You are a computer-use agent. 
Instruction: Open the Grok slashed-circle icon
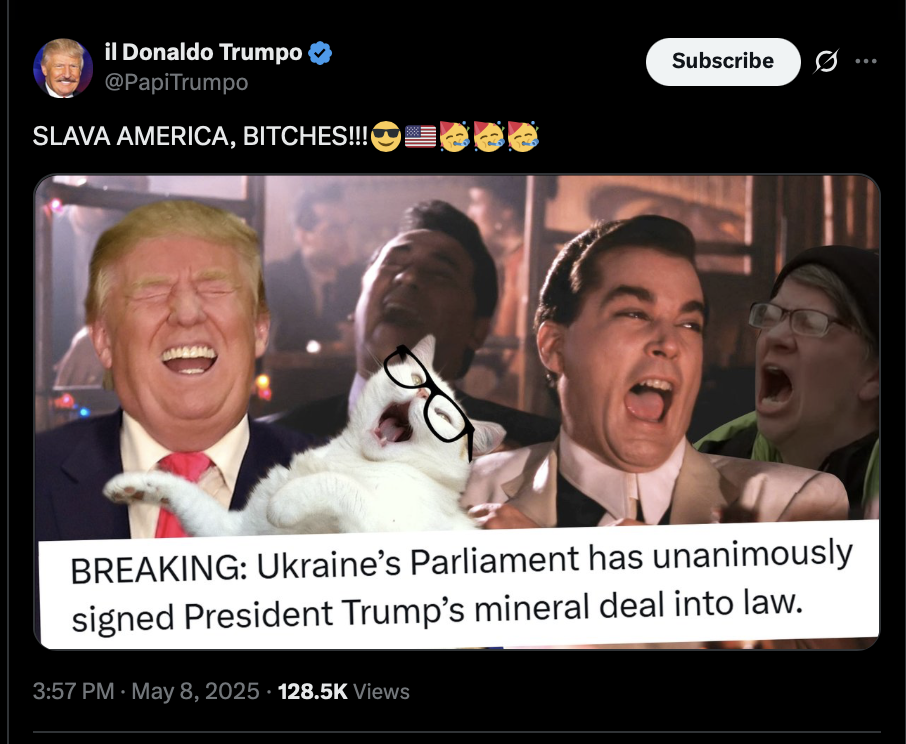click(x=826, y=61)
